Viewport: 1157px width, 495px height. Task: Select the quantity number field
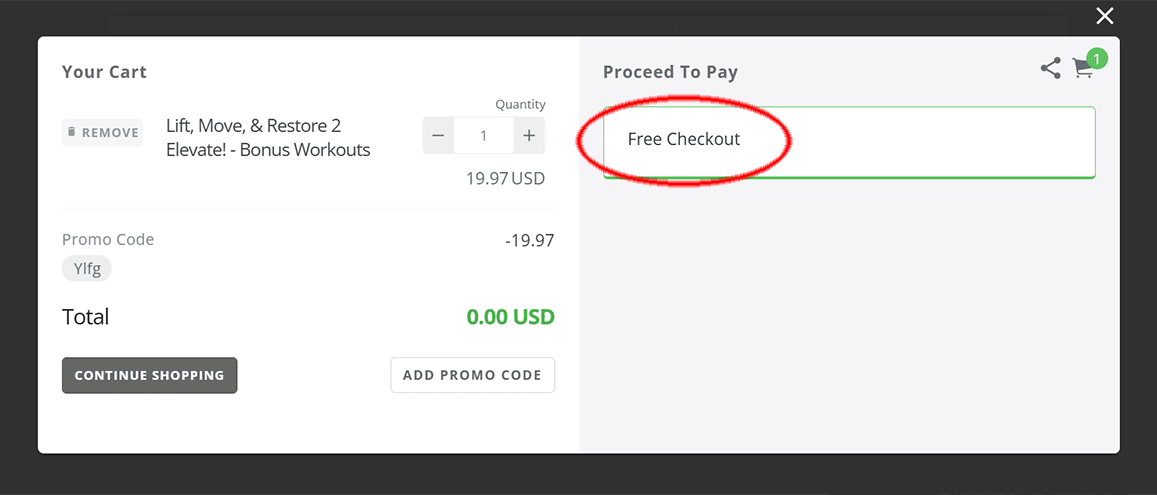tap(484, 136)
